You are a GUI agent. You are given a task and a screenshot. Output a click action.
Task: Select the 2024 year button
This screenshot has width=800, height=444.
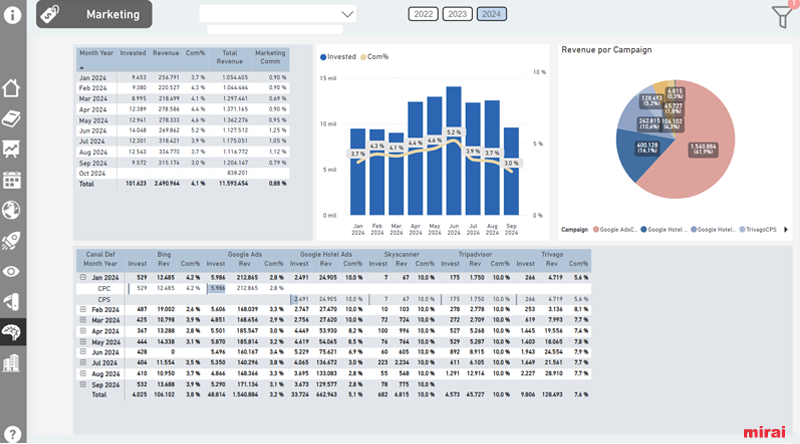click(x=491, y=14)
